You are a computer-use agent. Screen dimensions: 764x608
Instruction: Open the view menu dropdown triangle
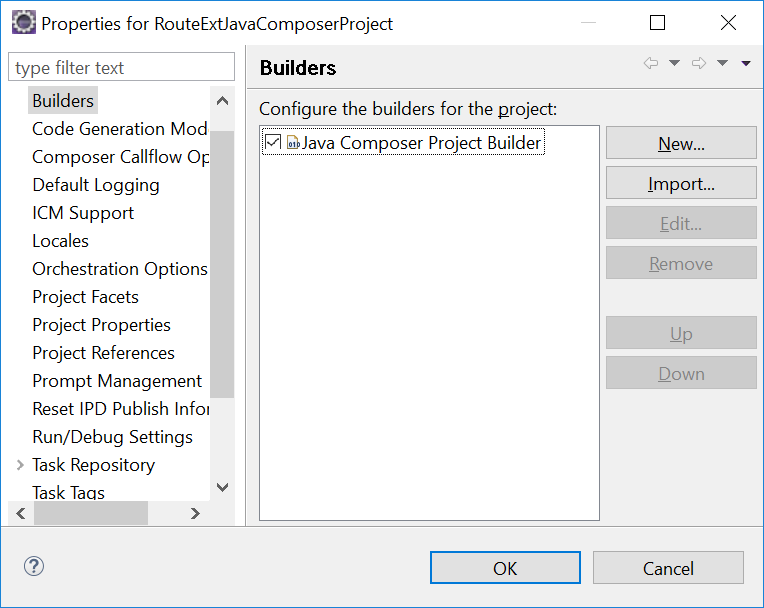(x=745, y=64)
